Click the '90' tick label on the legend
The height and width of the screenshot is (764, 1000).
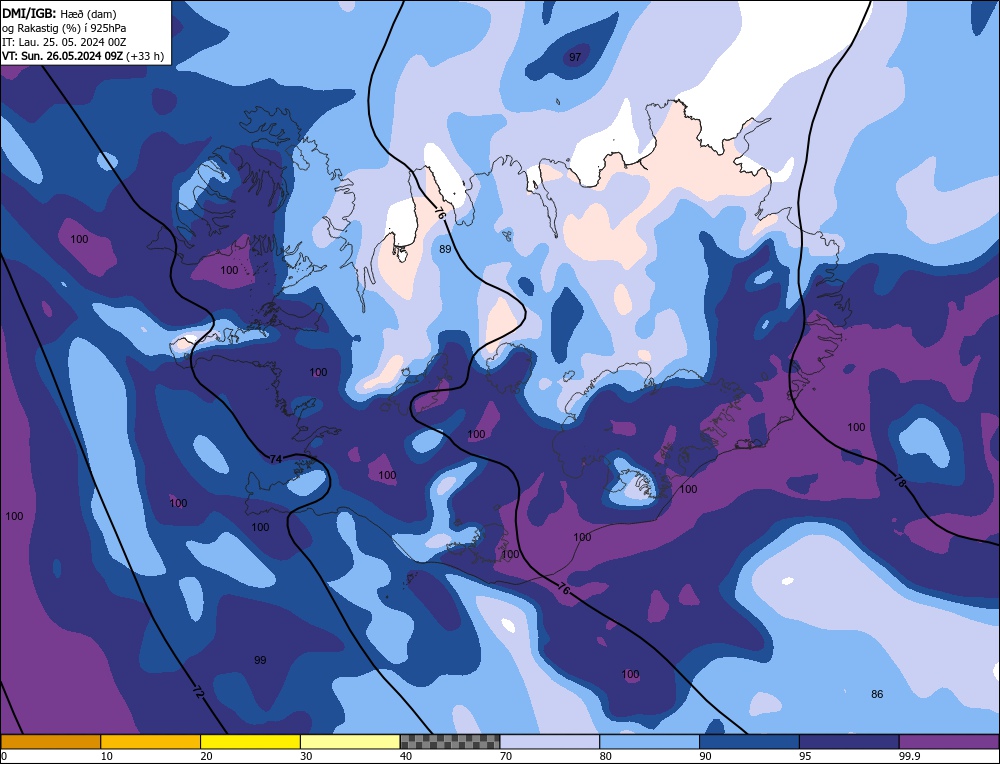(705, 756)
